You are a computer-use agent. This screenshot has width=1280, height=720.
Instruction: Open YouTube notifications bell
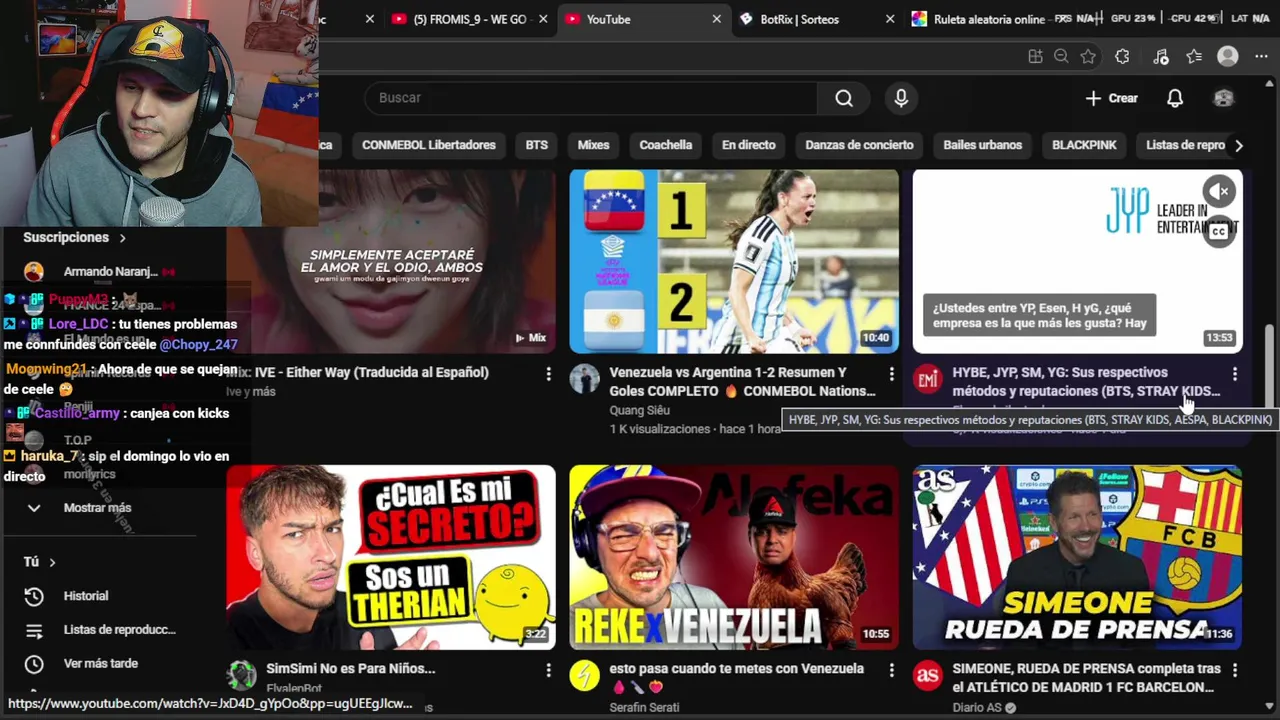click(x=1175, y=98)
